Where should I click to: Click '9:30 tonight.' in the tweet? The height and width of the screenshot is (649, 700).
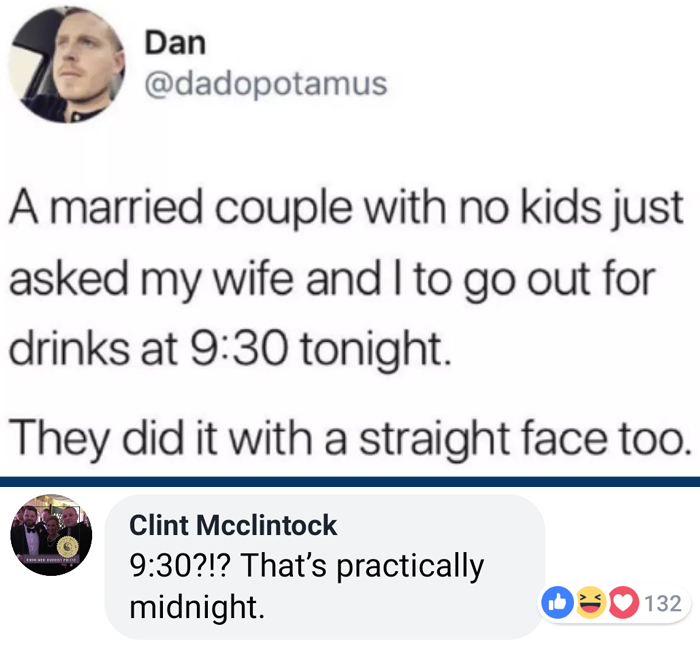(x=321, y=349)
